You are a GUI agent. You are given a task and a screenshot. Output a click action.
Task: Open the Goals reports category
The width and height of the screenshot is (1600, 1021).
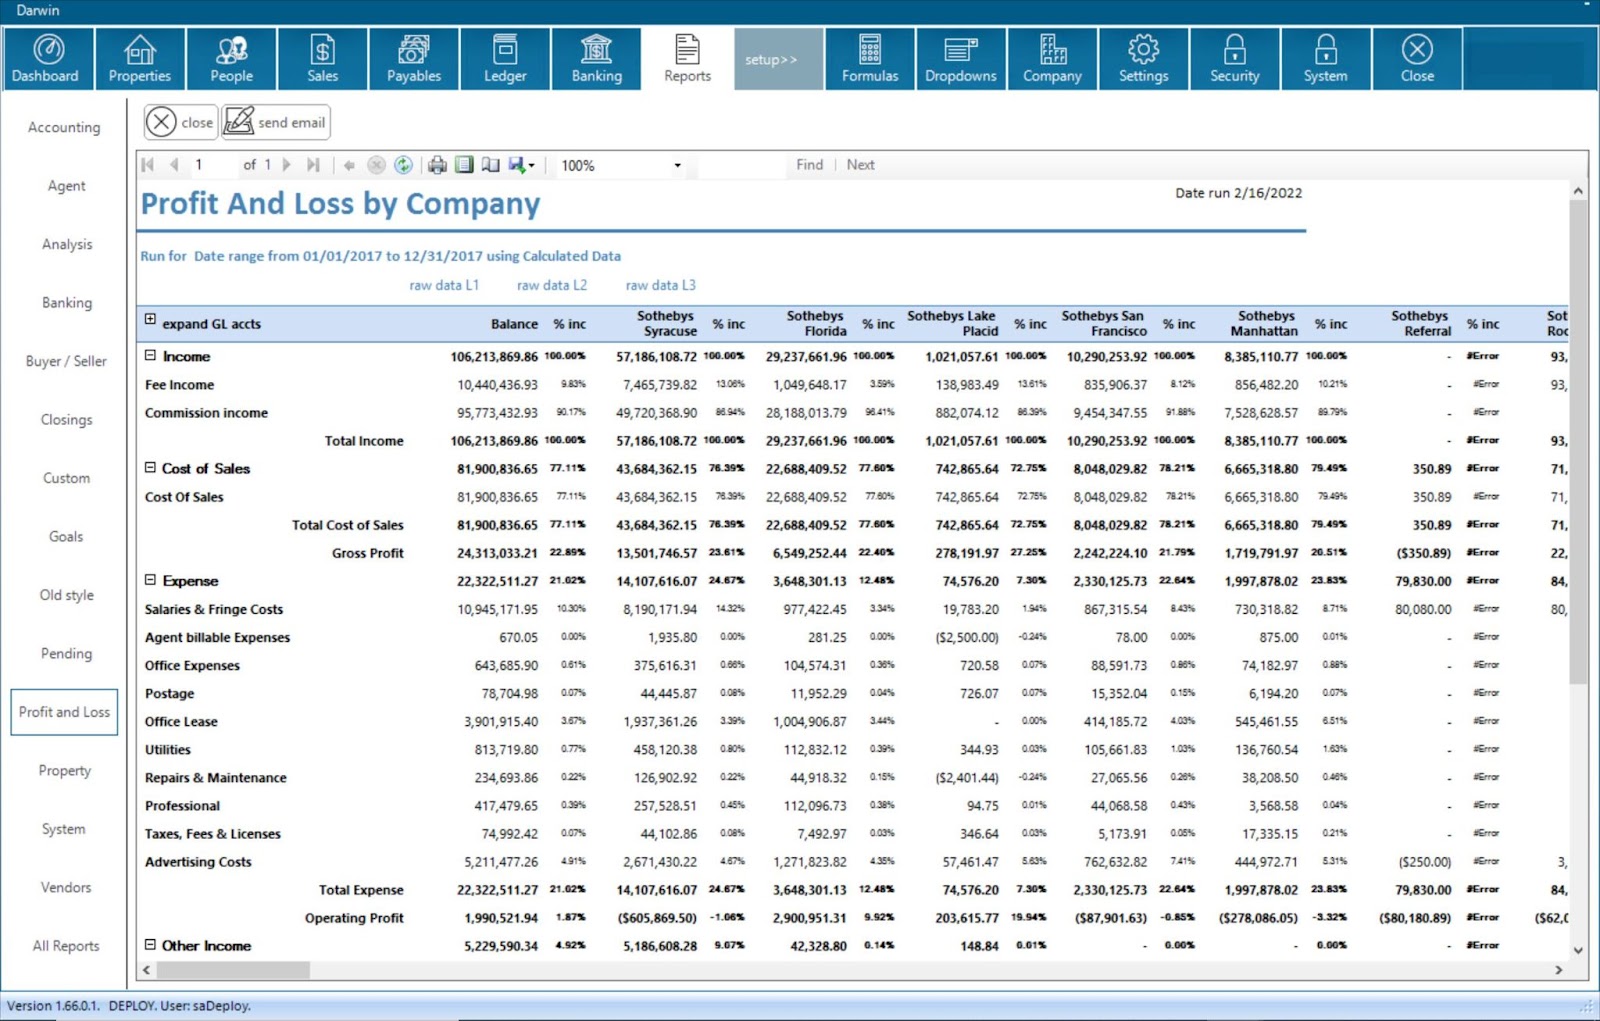pos(64,537)
